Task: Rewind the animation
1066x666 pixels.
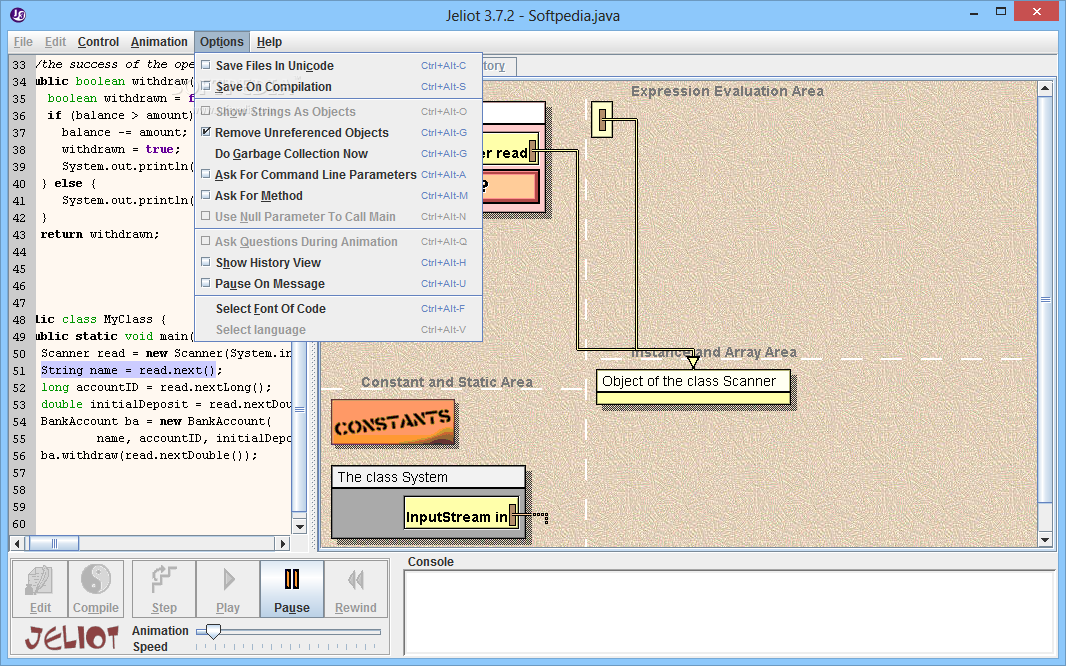Action: (356, 589)
